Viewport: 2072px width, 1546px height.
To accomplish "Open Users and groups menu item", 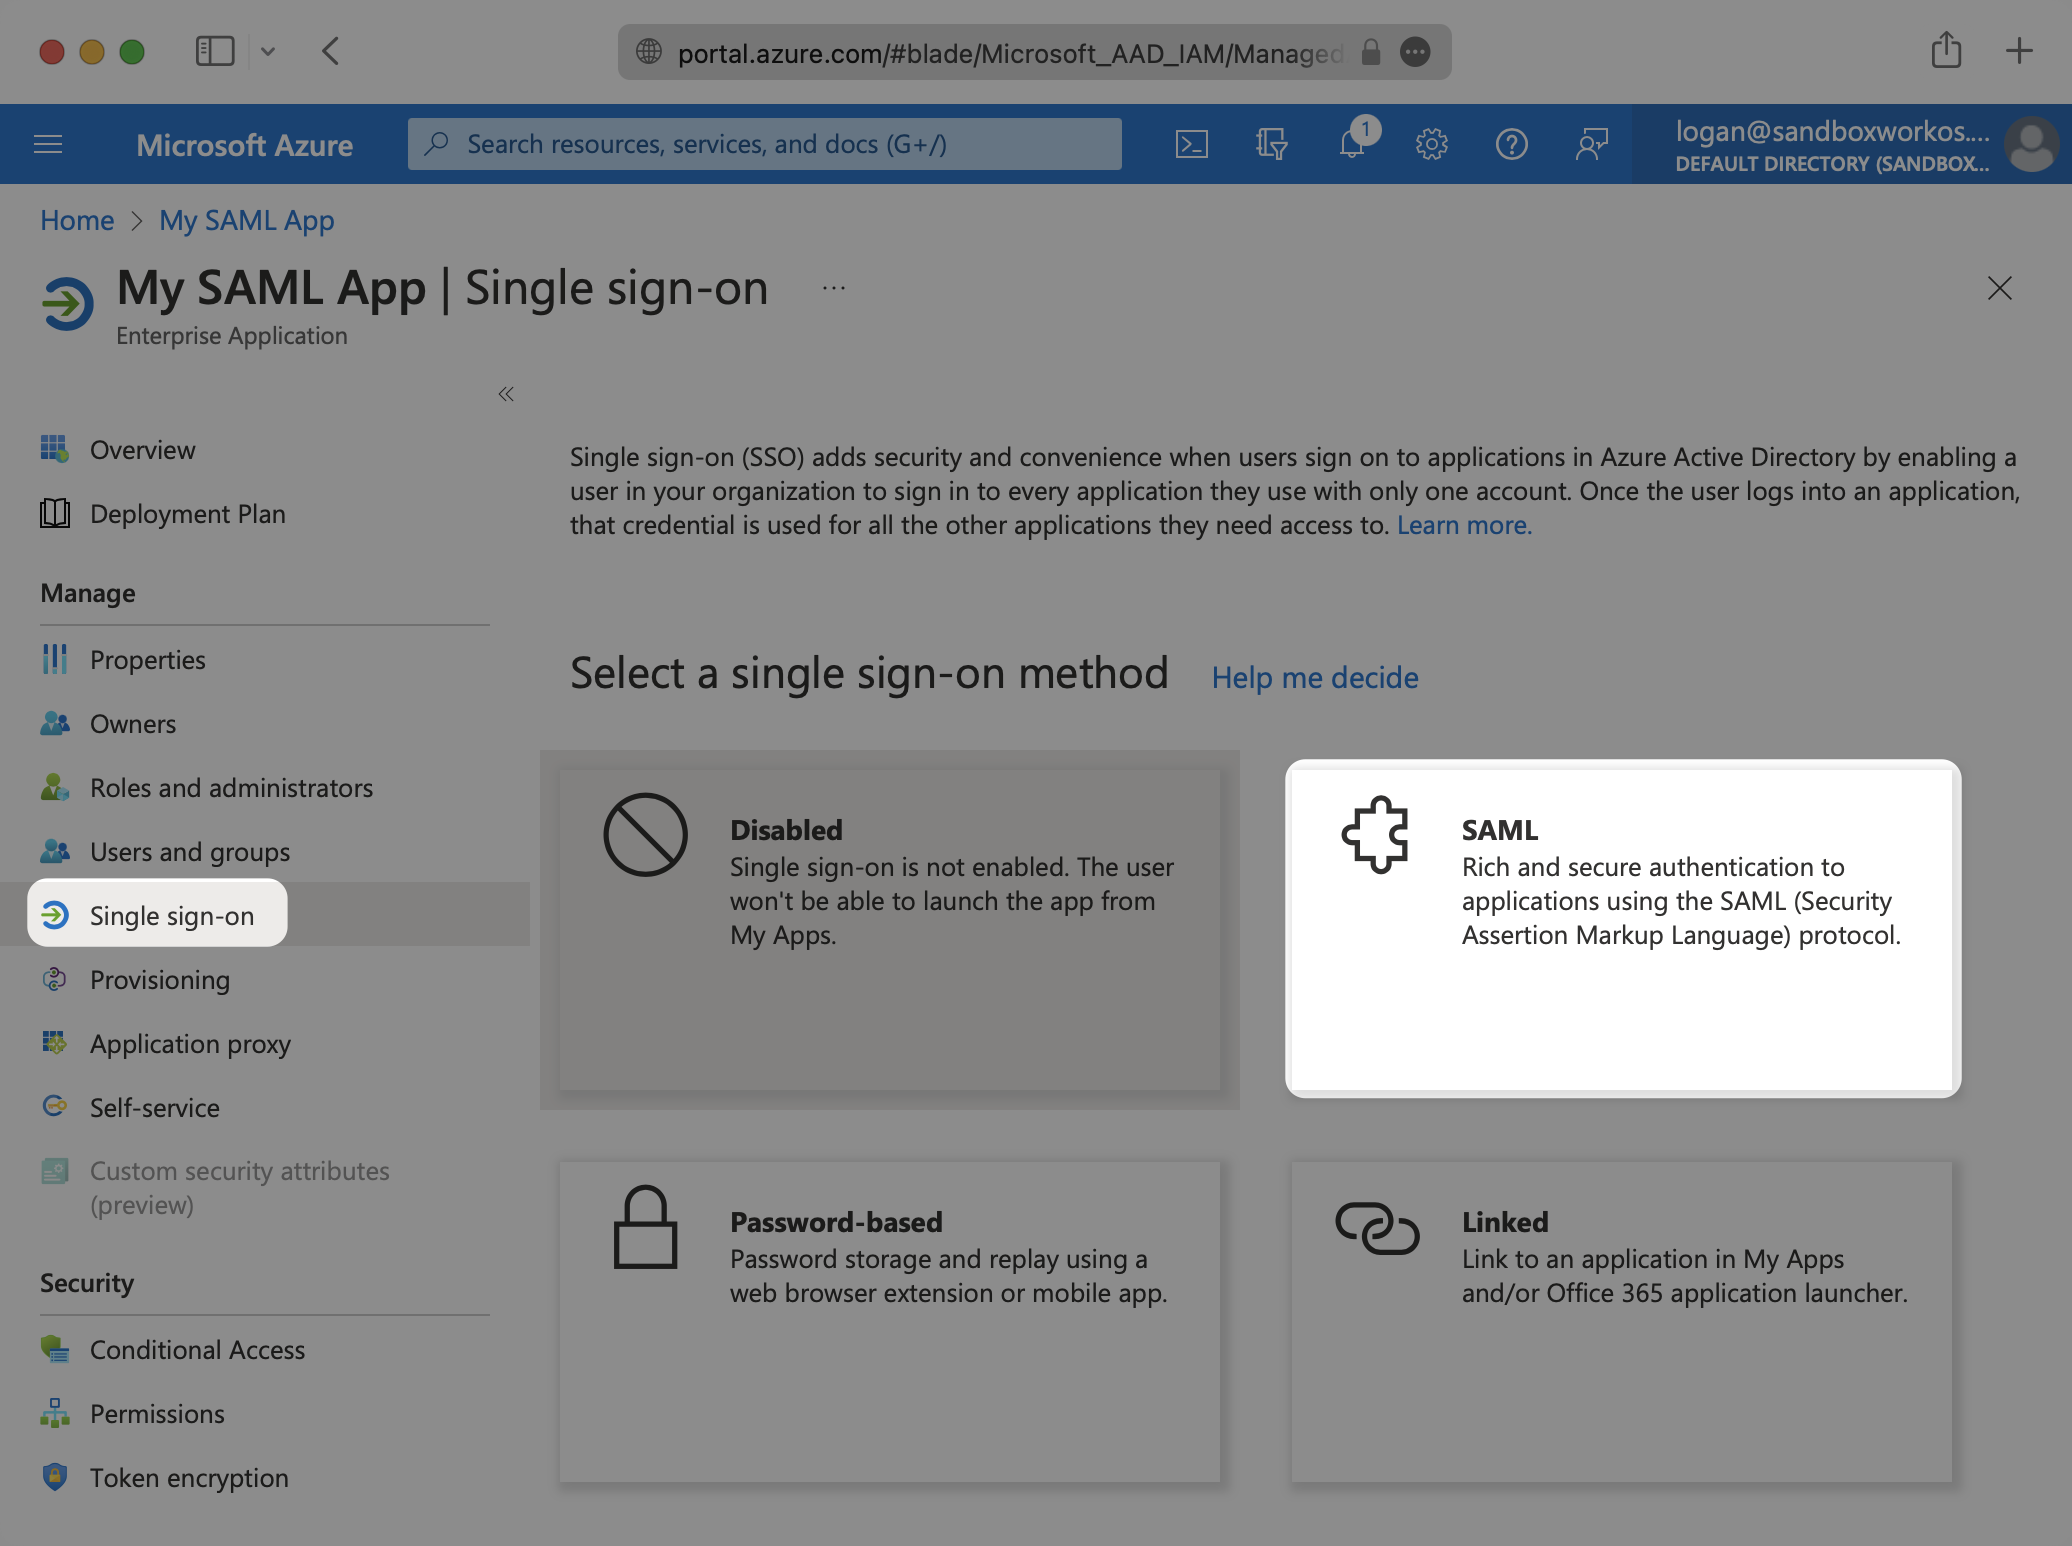I will coord(190,852).
